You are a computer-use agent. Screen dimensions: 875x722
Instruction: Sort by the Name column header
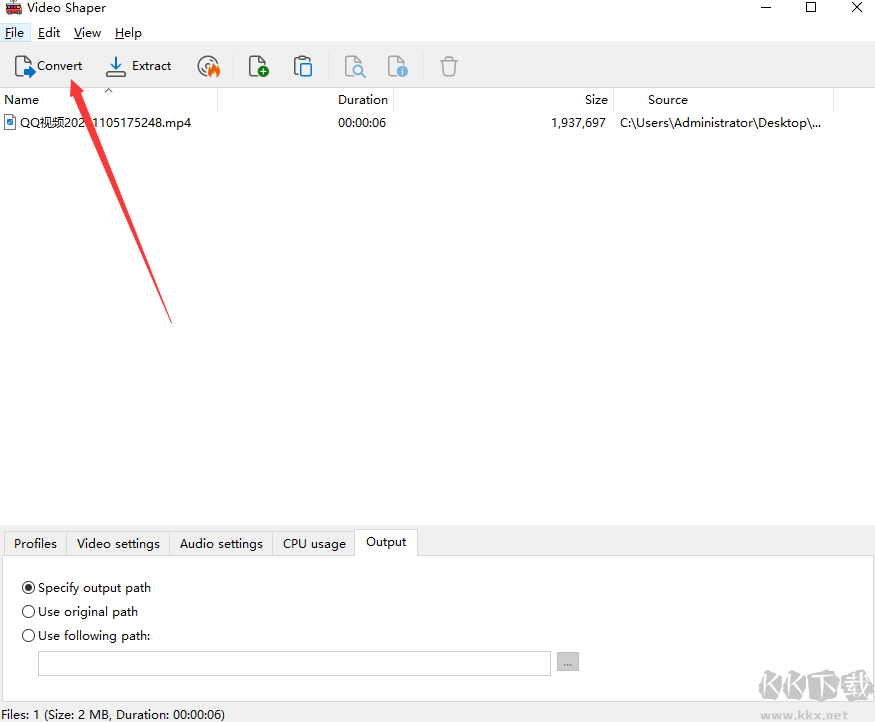109,100
